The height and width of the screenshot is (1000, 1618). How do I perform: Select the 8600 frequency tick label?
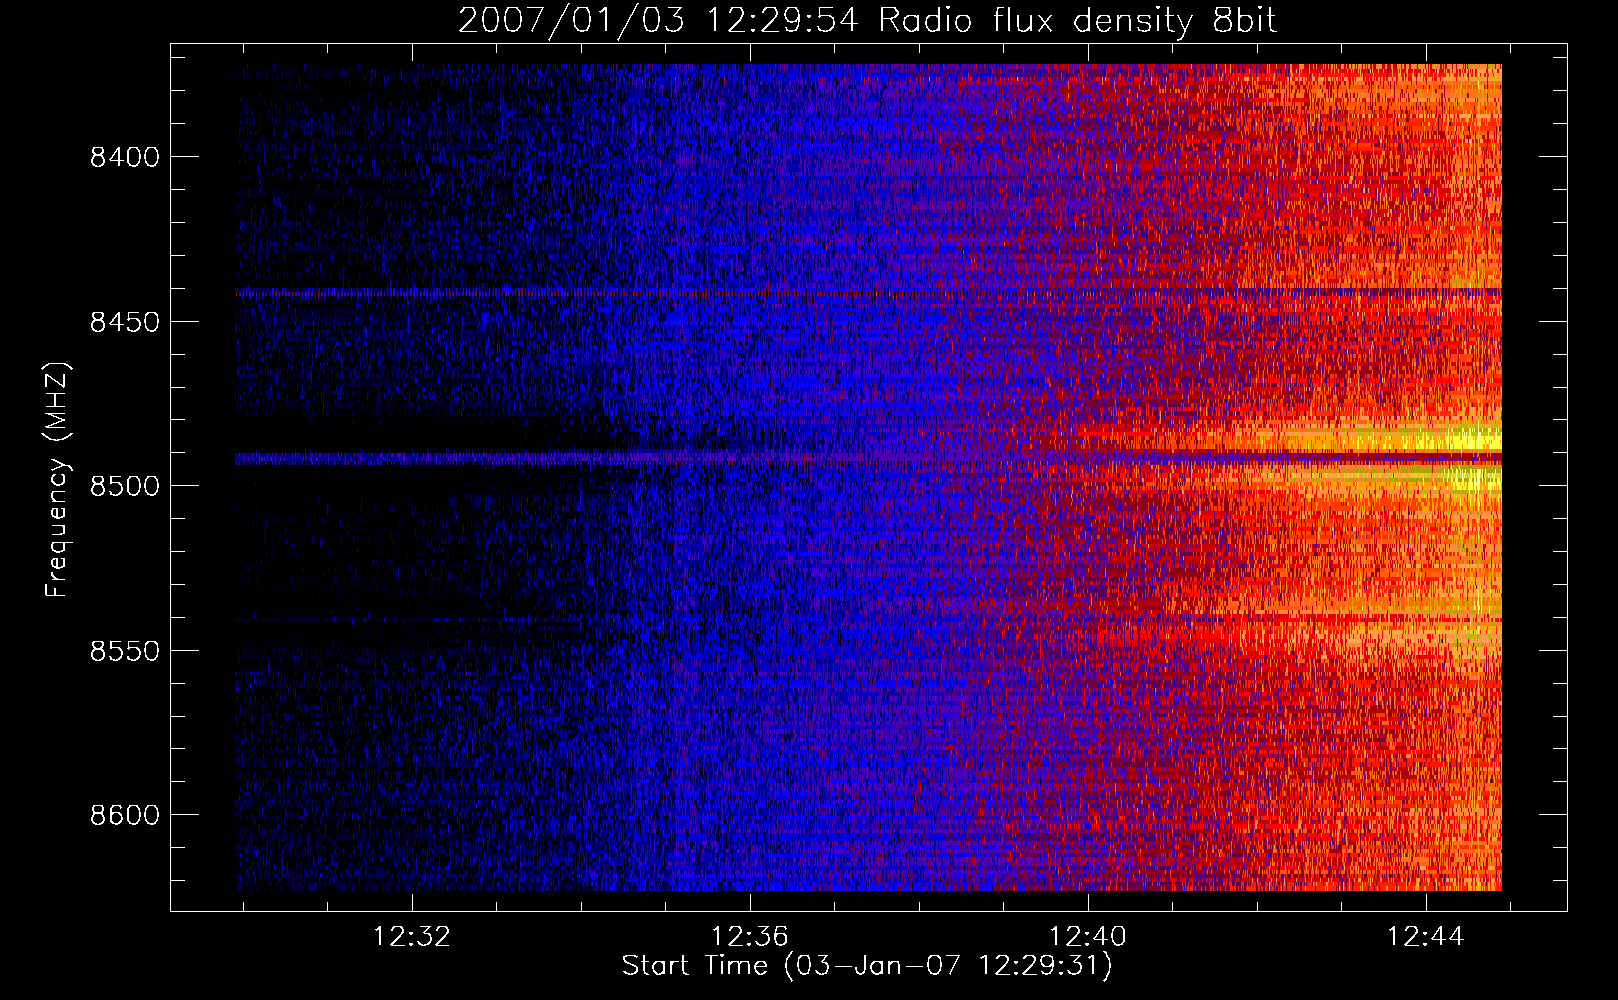[125, 815]
